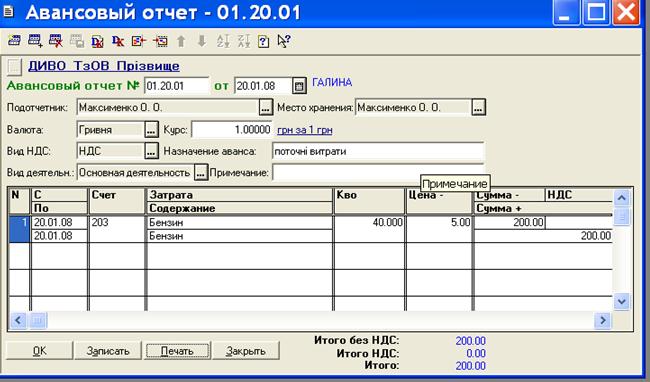Click the OK button
The height and width of the screenshot is (382, 650).
(x=40, y=351)
